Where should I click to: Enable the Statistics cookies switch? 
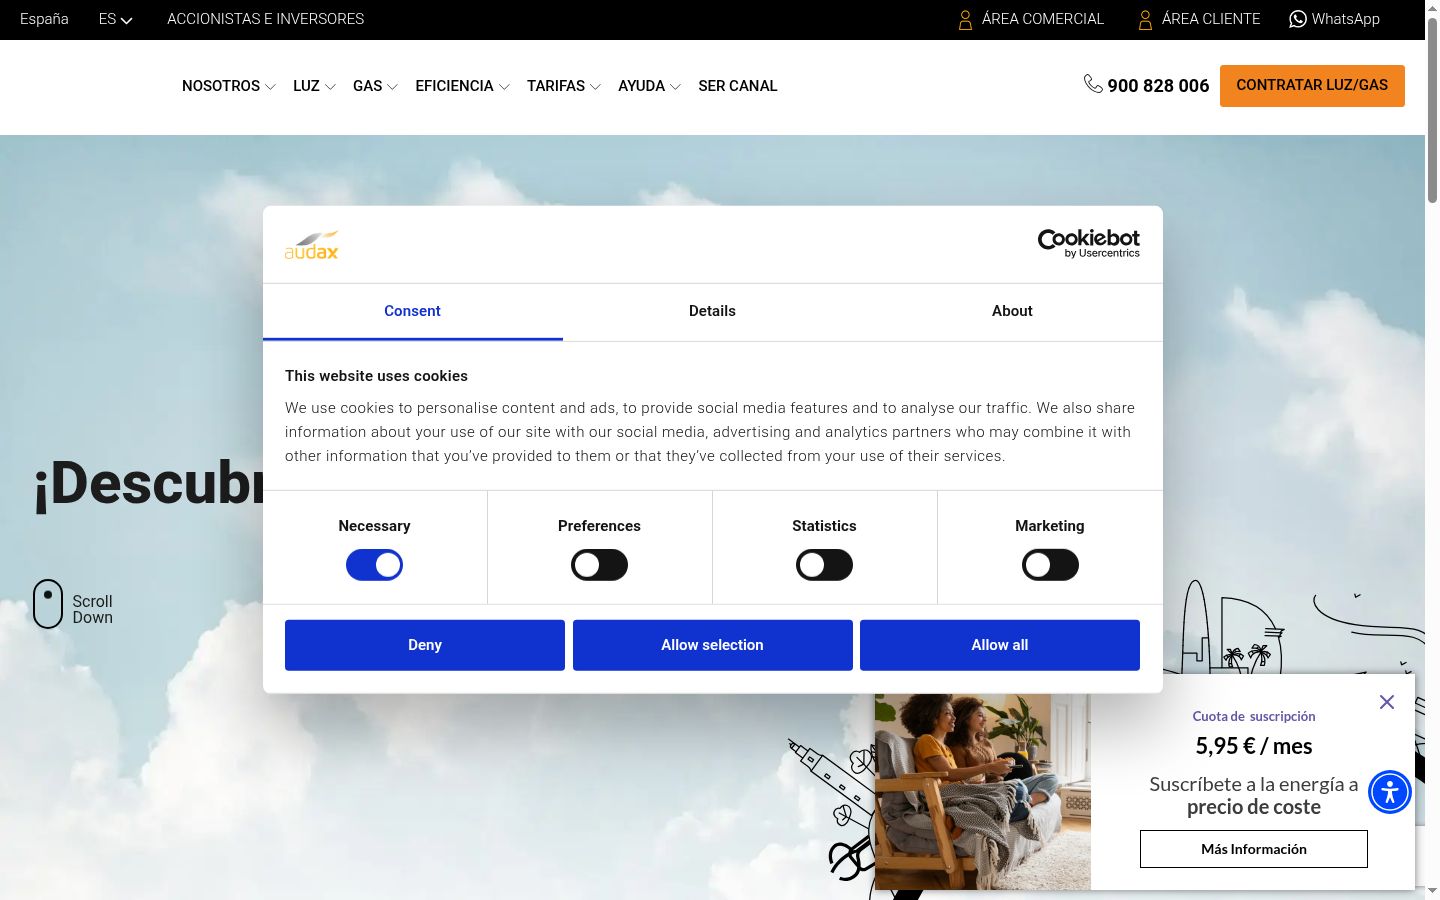(824, 565)
